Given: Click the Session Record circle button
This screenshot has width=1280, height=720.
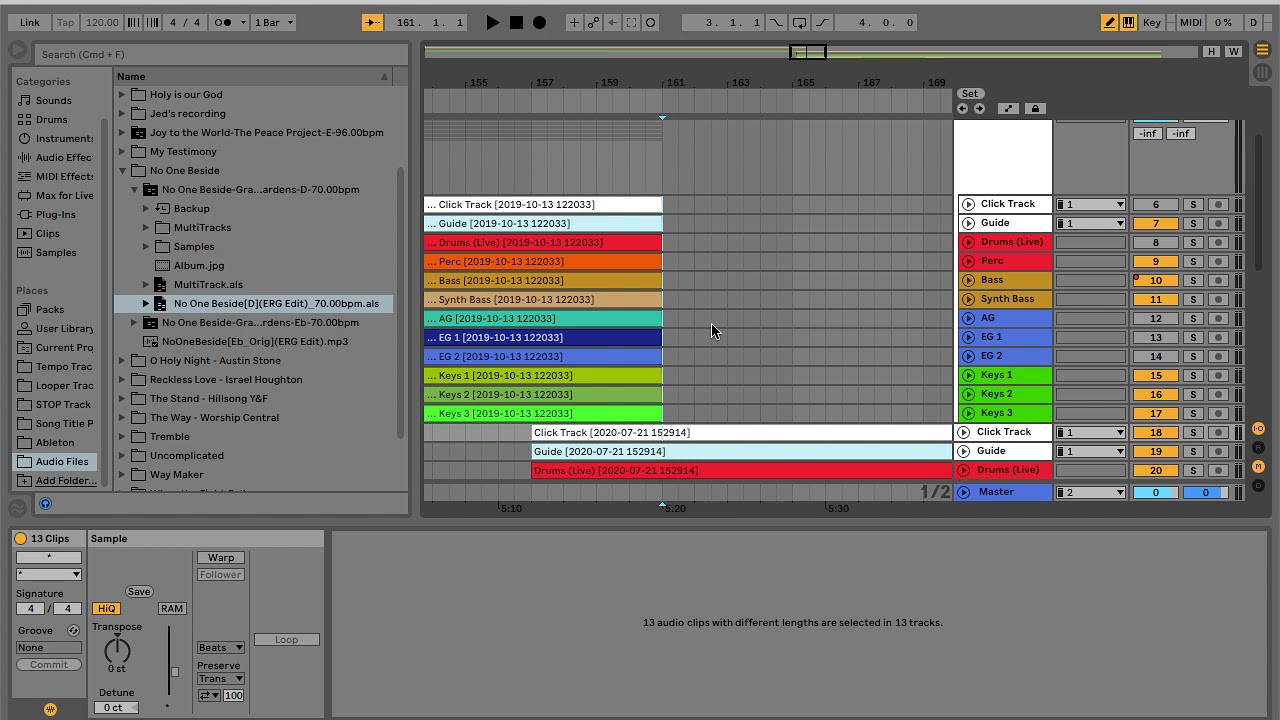Looking at the screenshot, I should pos(650,22).
